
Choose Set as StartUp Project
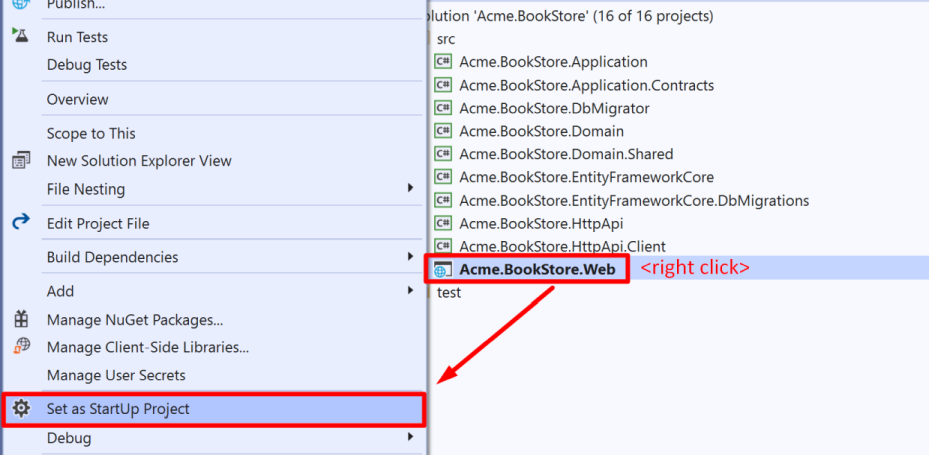point(118,409)
